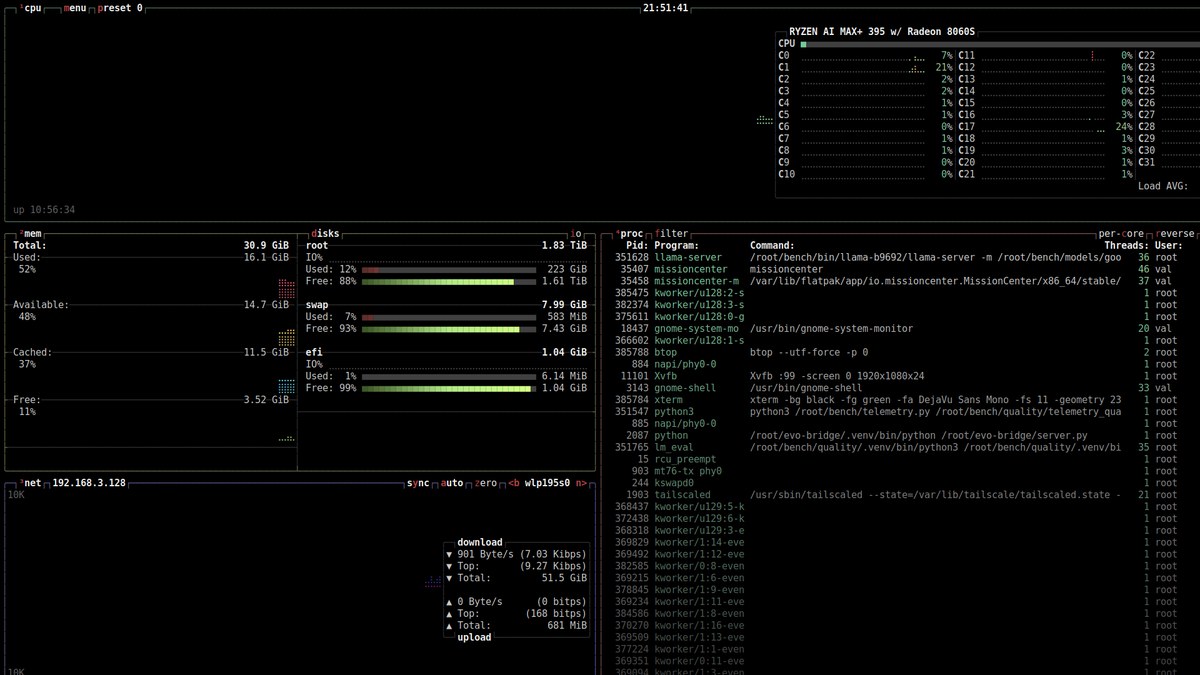Select the Xvfb process row
Screen dimensions: 1200x675
pyautogui.click(x=899, y=376)
